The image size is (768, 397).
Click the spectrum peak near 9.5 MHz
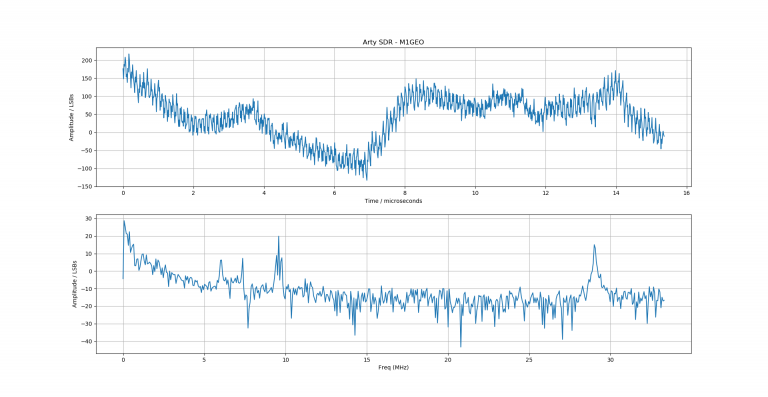coord(279,237)
